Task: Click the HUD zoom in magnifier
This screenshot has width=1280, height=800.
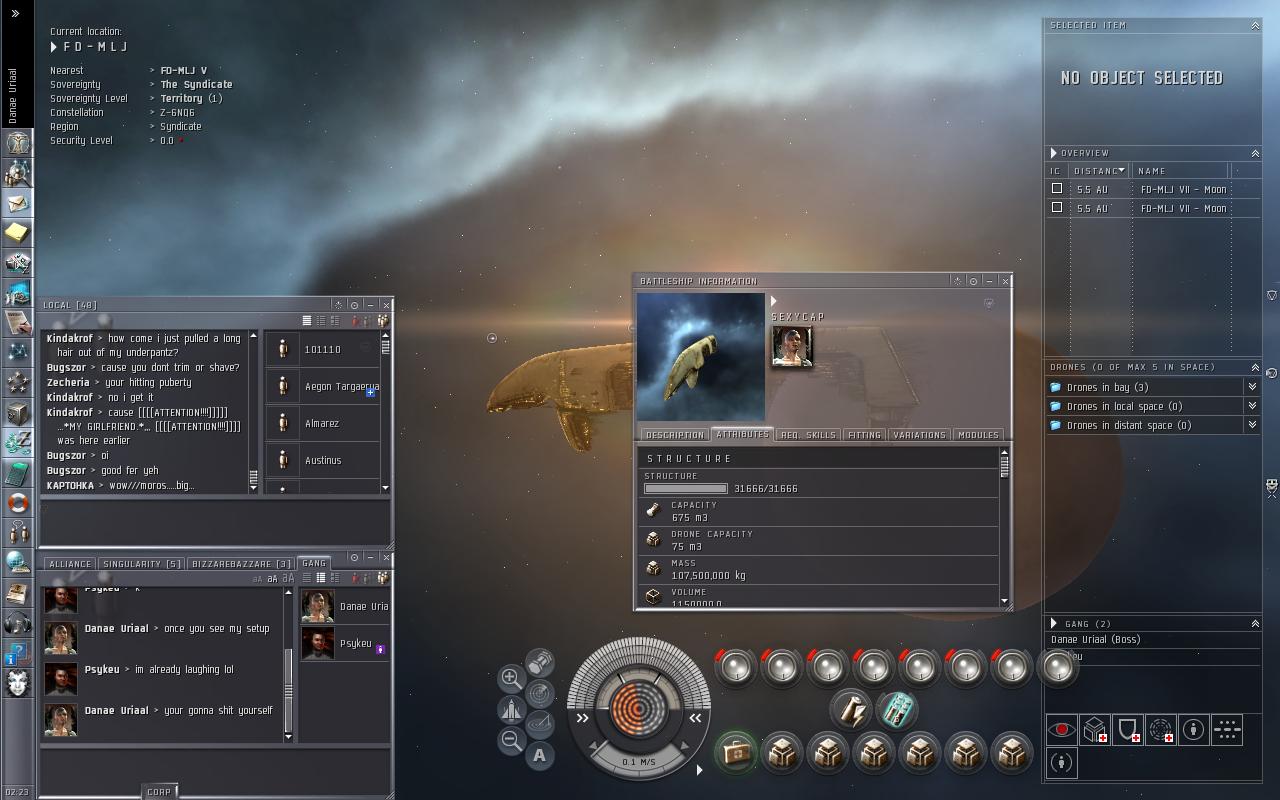Action: point(511,677)
